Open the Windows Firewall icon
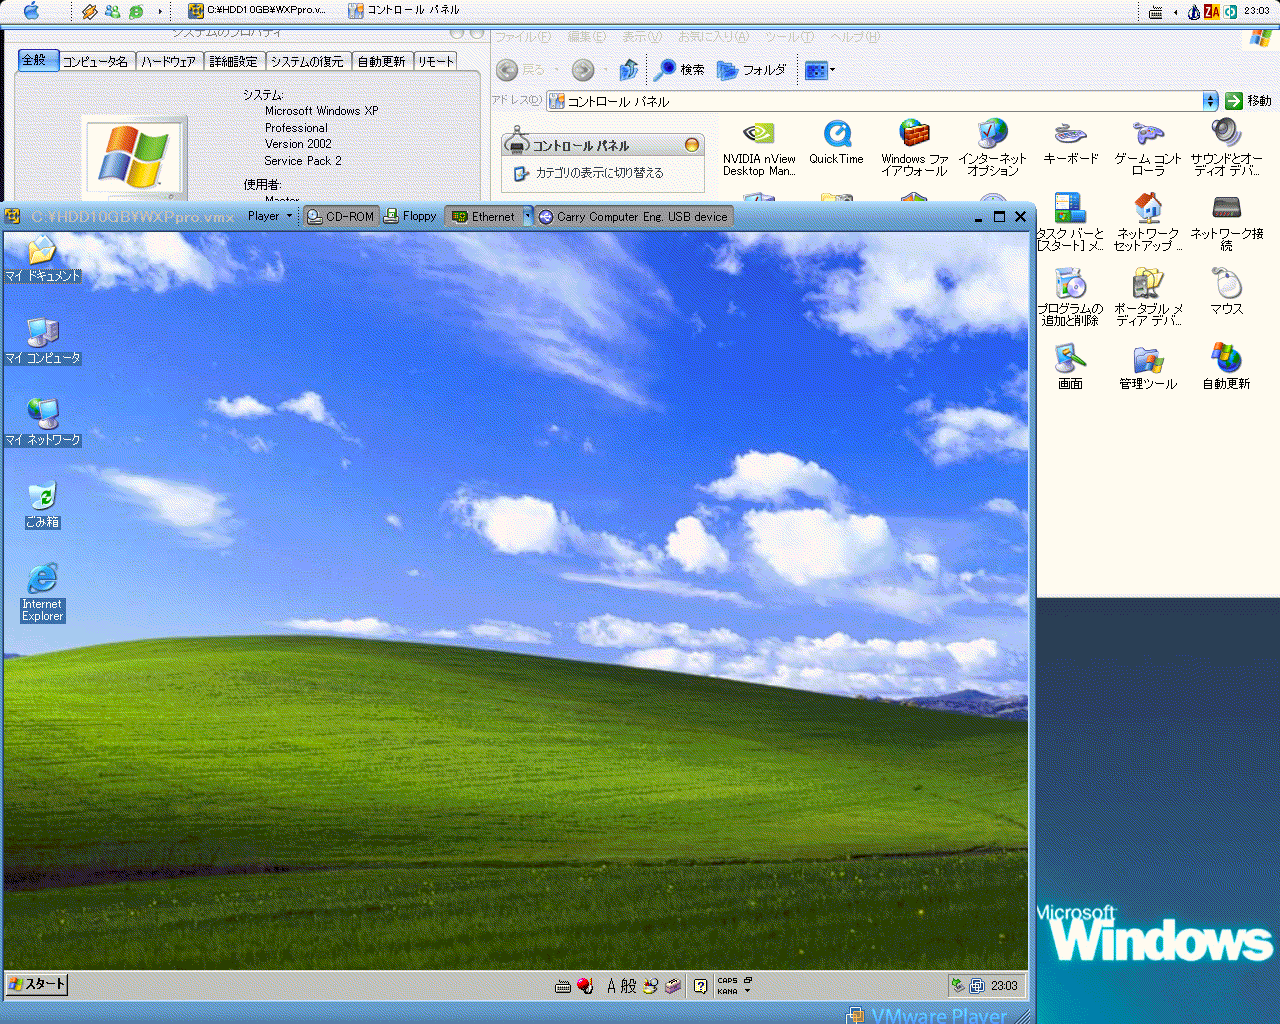1280x1024 pixels. [914, 148]
